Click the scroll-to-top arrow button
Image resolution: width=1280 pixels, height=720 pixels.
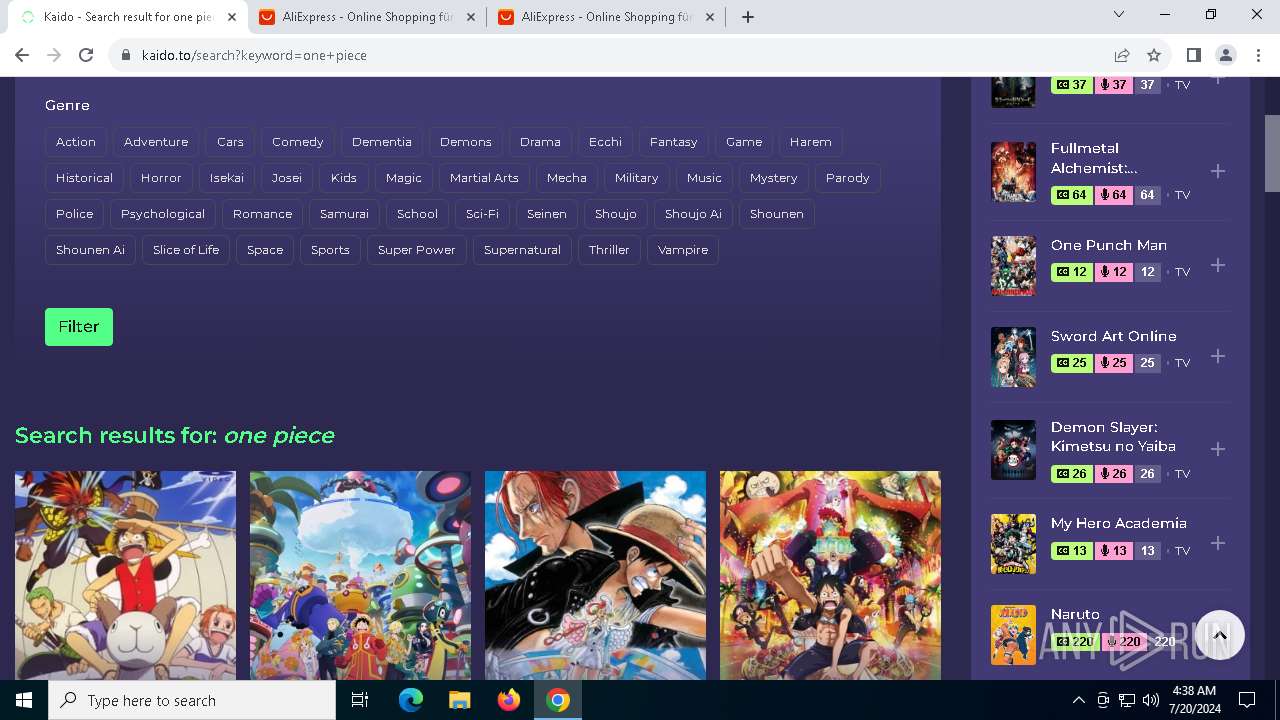coord(1219,635)
